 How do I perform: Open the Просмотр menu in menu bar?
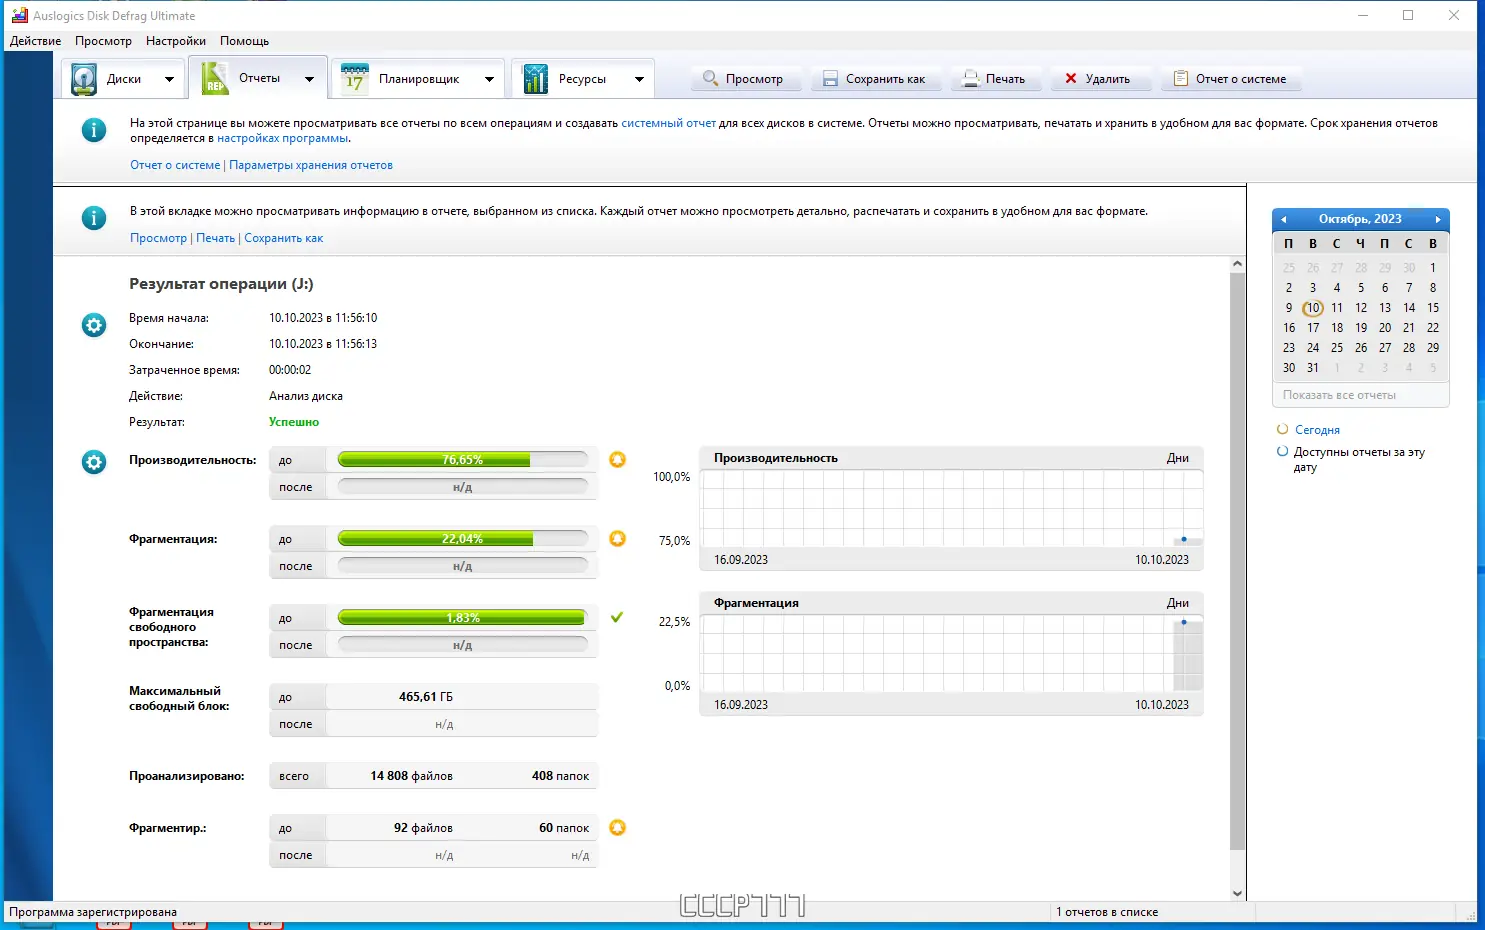tap(103, 41)
